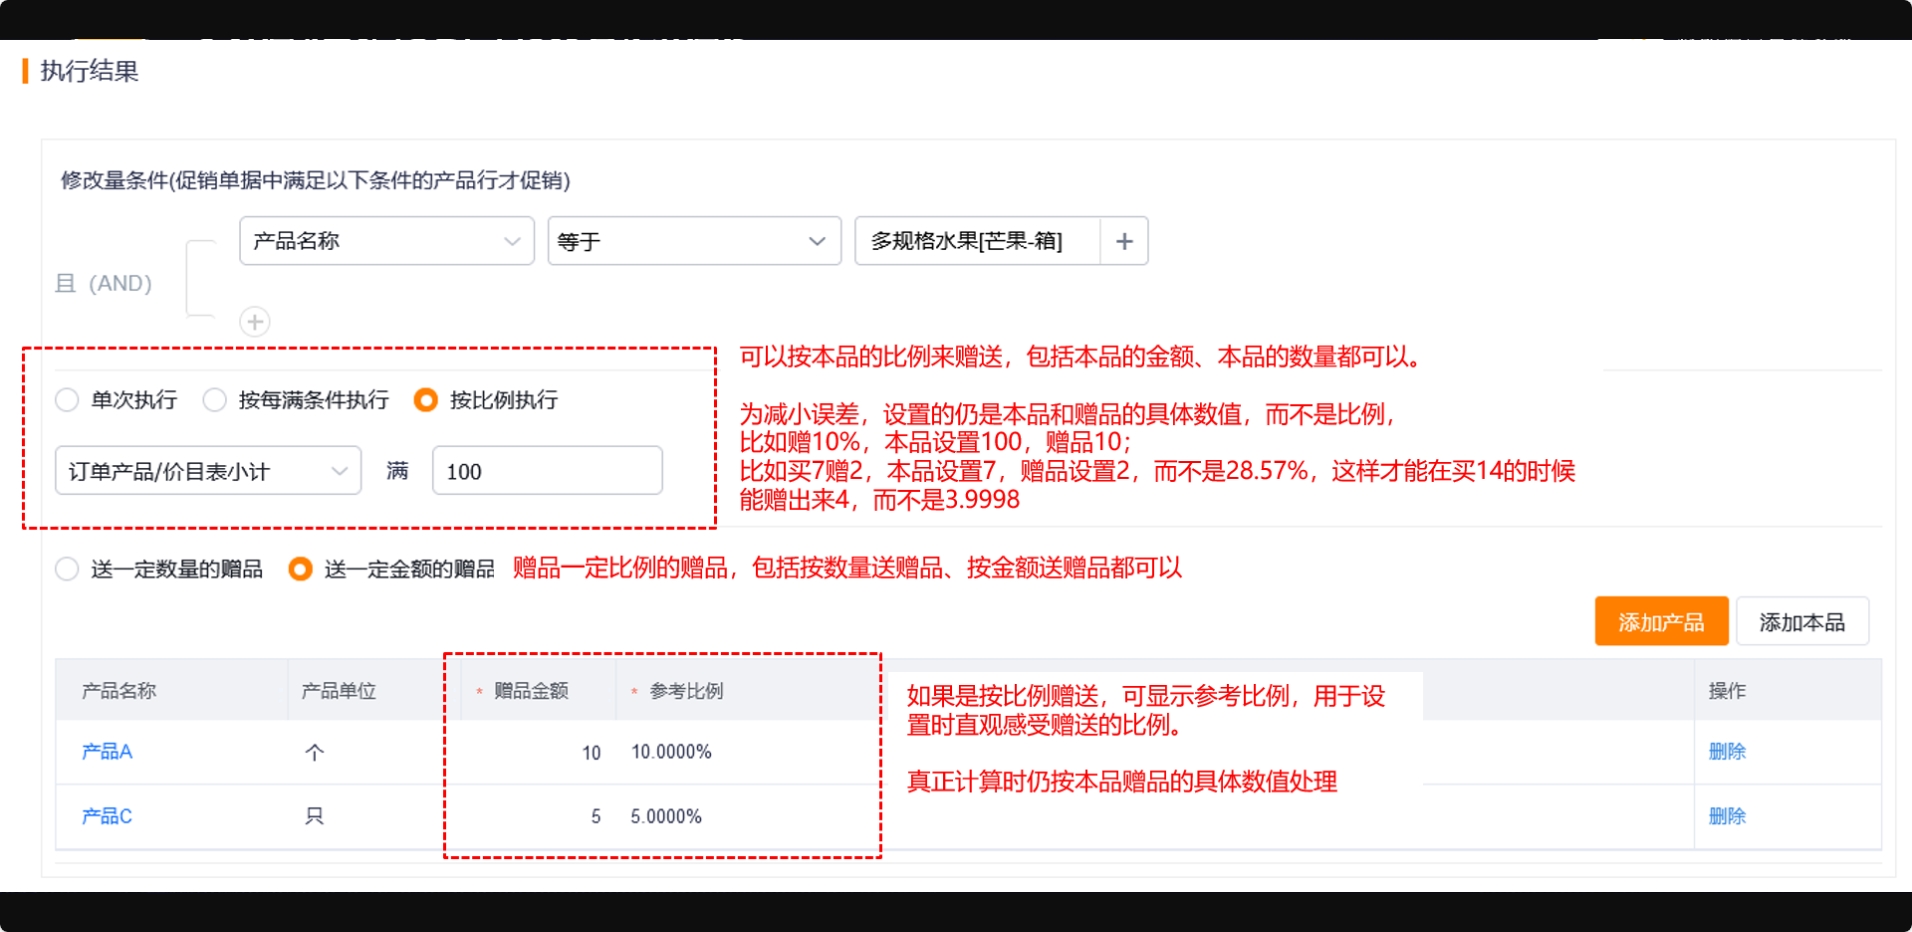
Task: Click the 添加产品 orange button
Action: point(1661,622)
